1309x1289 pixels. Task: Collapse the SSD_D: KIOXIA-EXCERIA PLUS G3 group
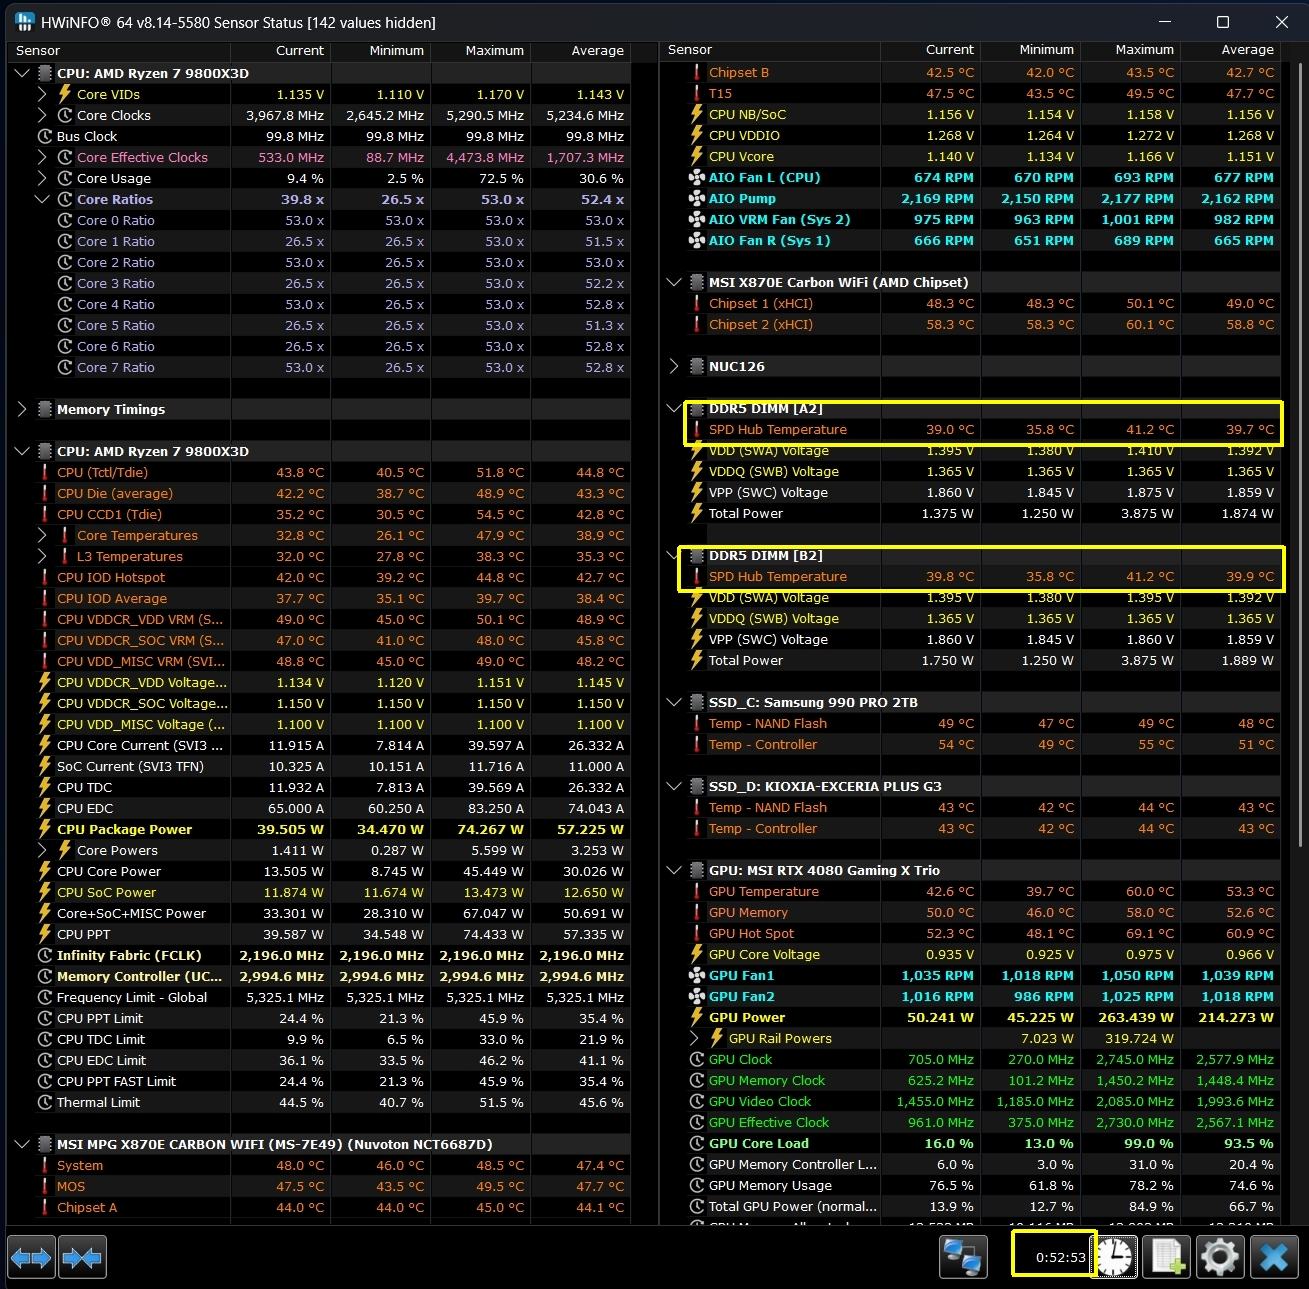tap(674, 786)
